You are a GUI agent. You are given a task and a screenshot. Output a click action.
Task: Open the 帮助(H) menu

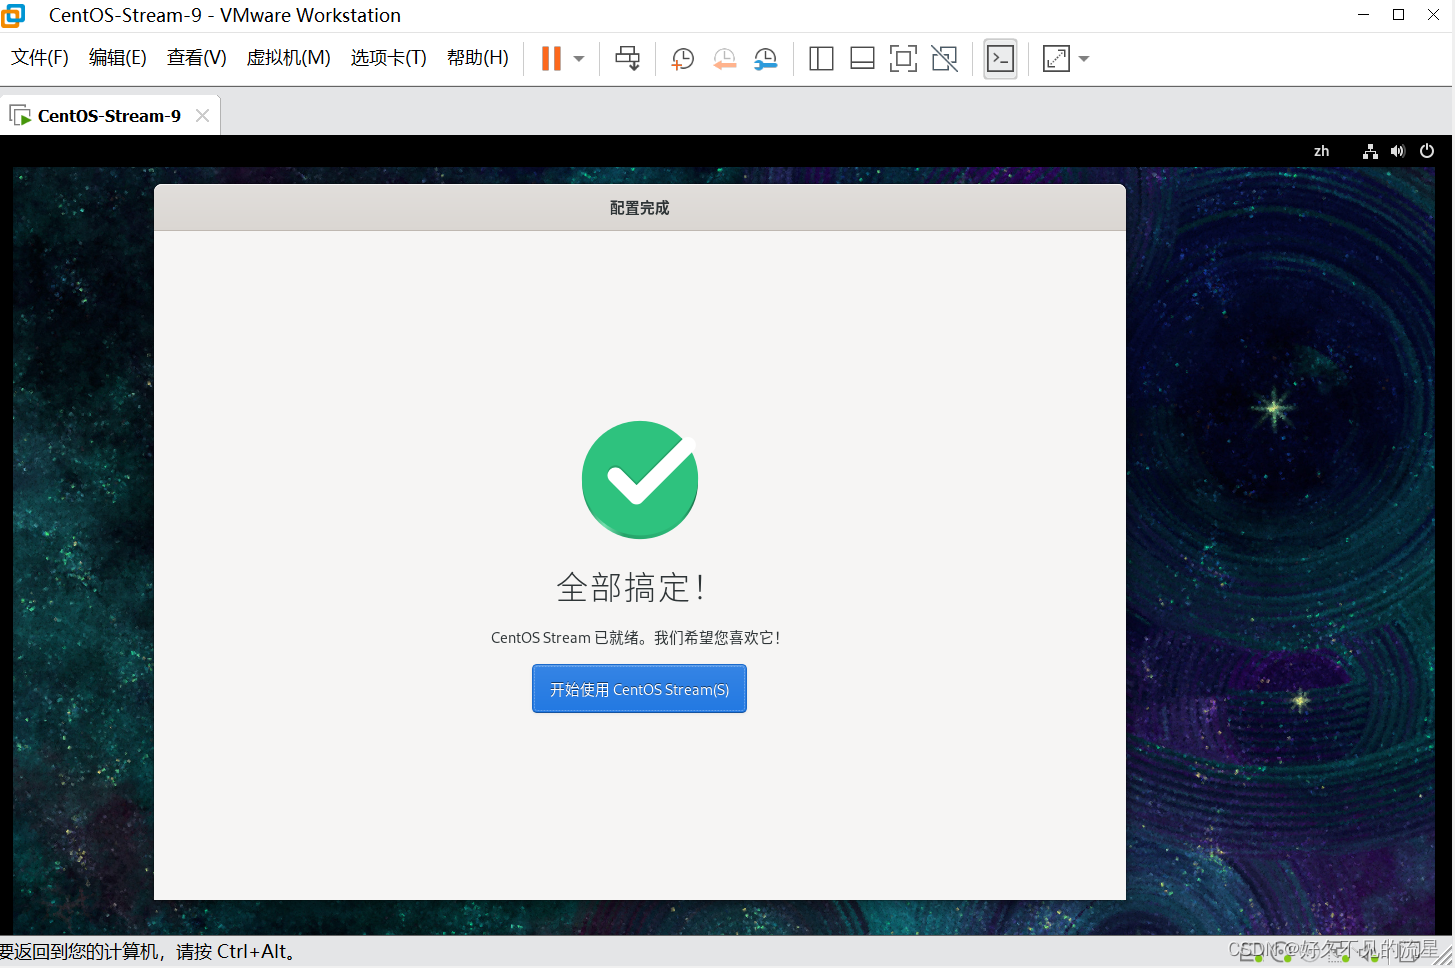coord(477,58)
